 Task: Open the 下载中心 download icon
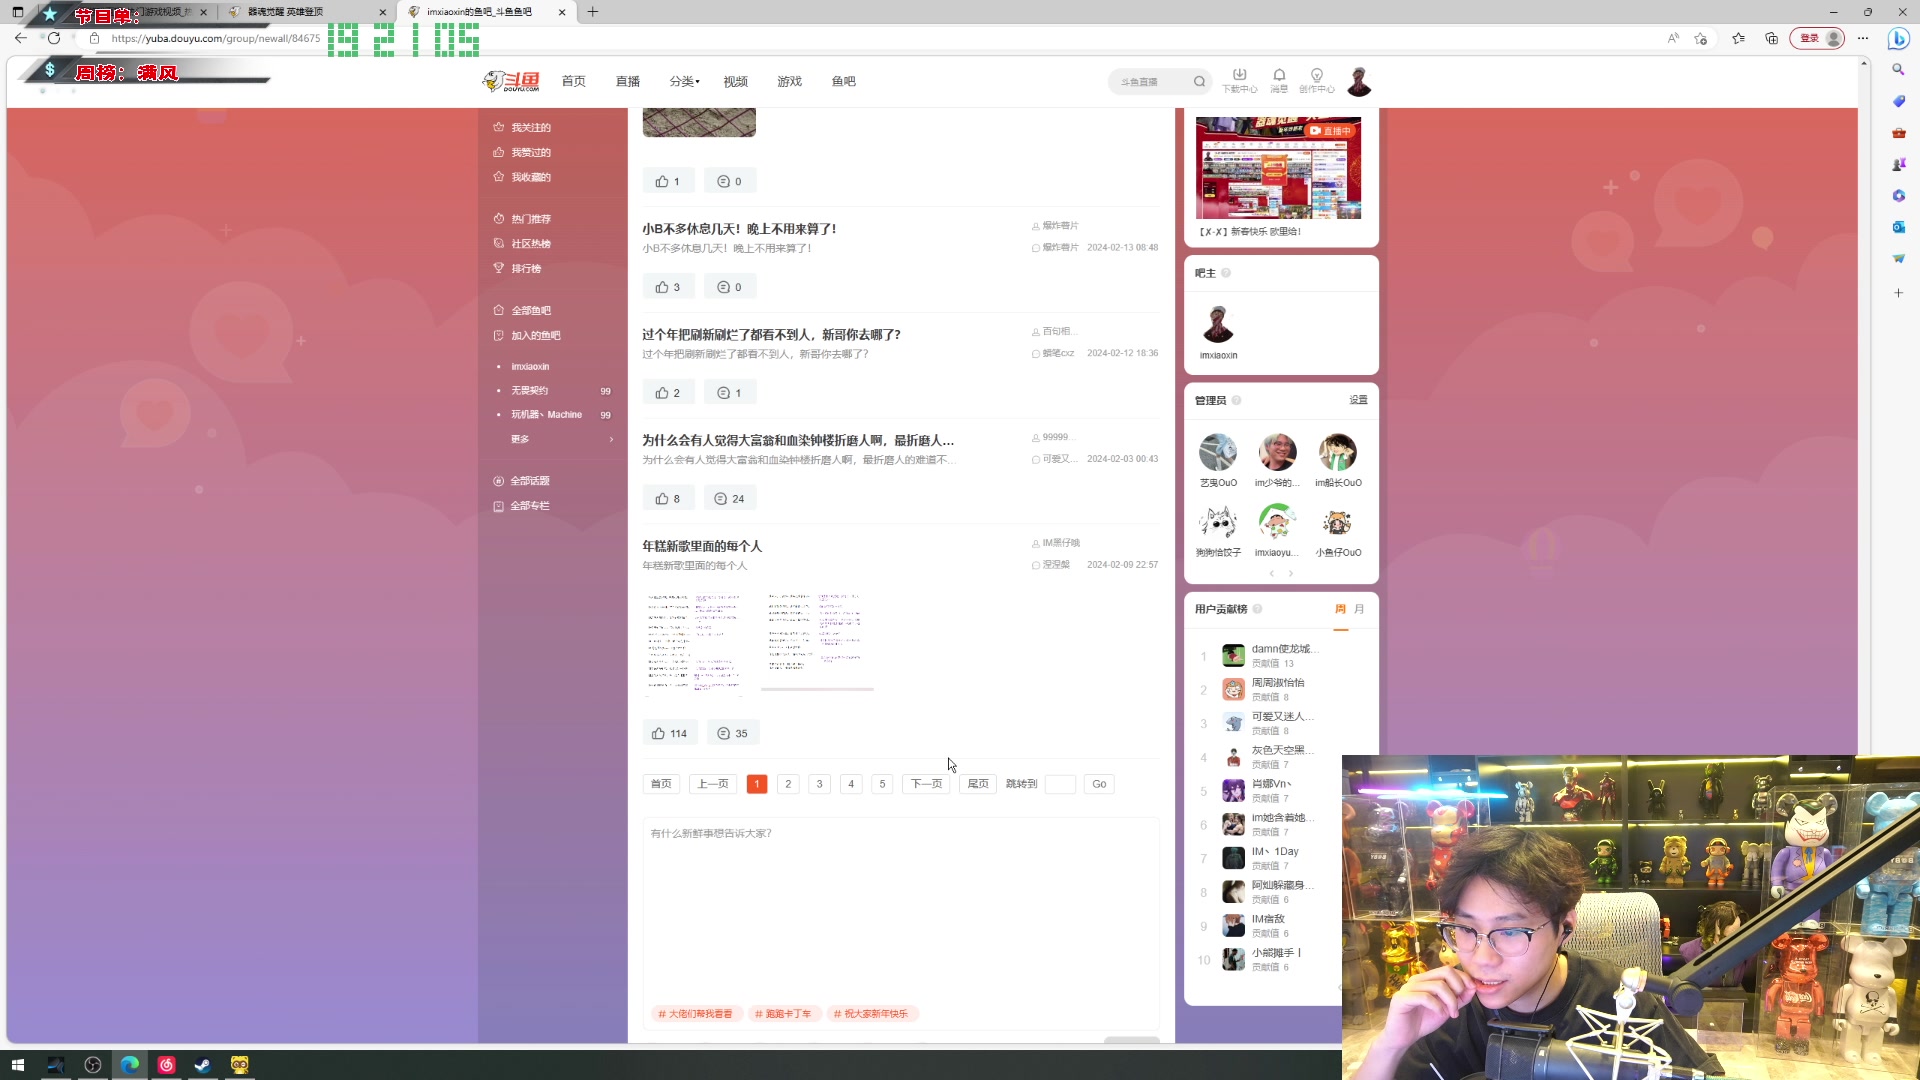point(1240,76)
